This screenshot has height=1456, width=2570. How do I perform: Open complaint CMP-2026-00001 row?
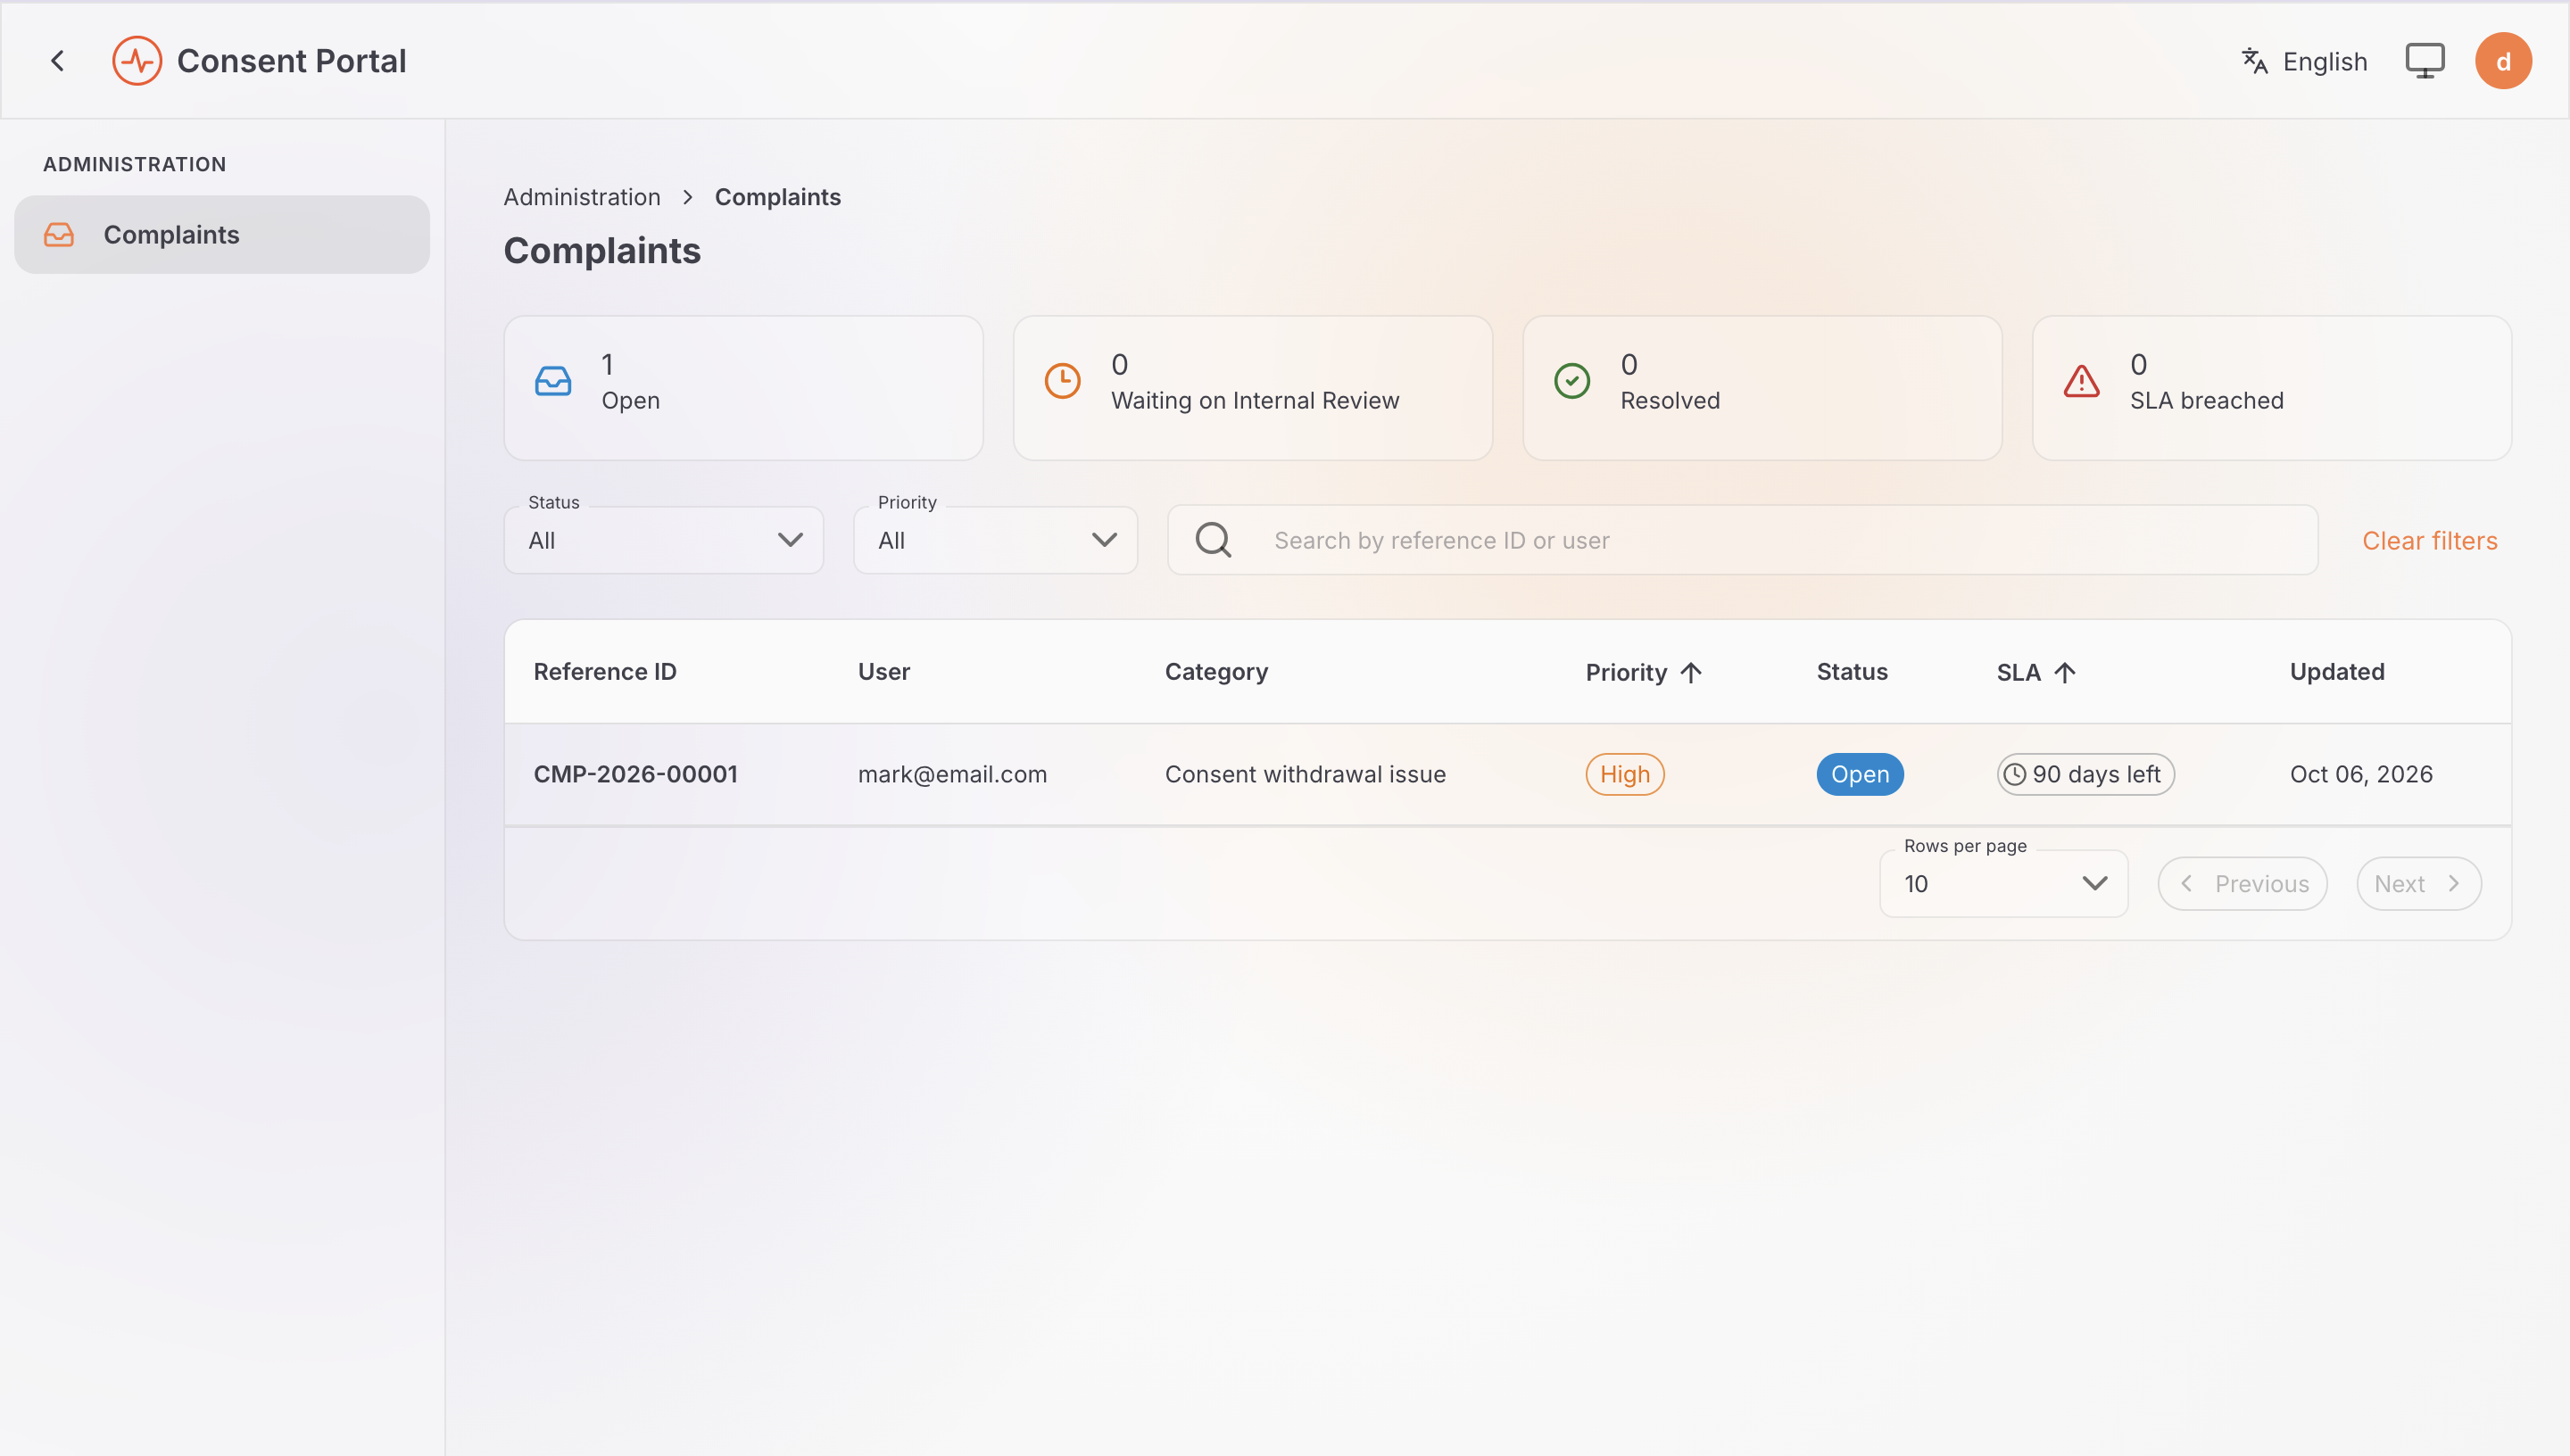click(x=1507, y=775)
